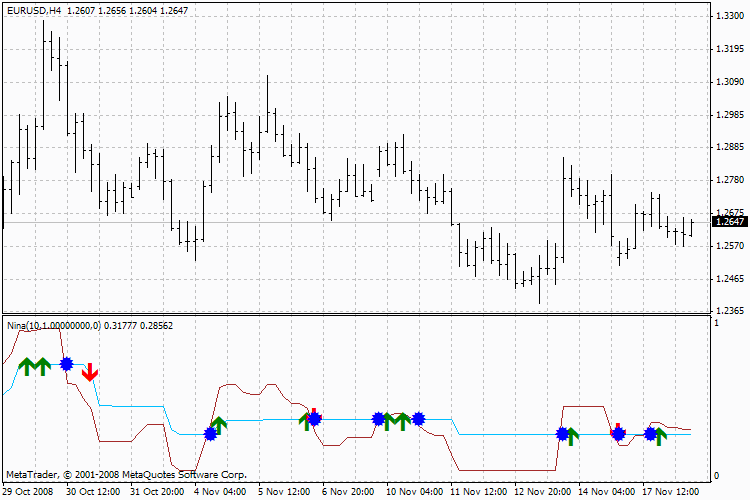The width and height of the screenshot is (750, 500).
Task: Select the blue star marker near 30 Oct 12:00
Action: coord(66,364)
